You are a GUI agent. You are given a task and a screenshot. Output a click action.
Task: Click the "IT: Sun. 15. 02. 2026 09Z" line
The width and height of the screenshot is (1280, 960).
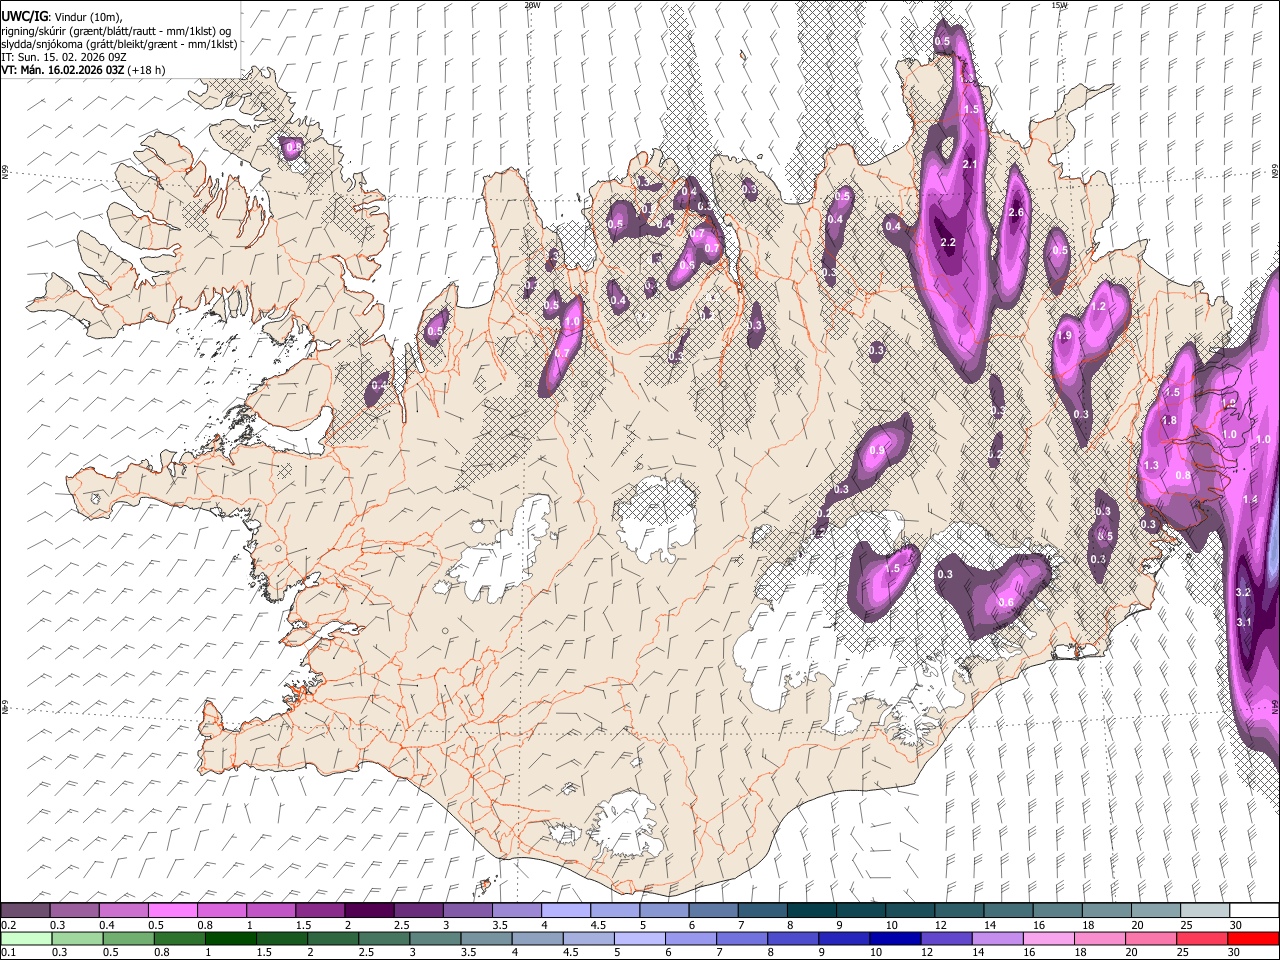64,57
